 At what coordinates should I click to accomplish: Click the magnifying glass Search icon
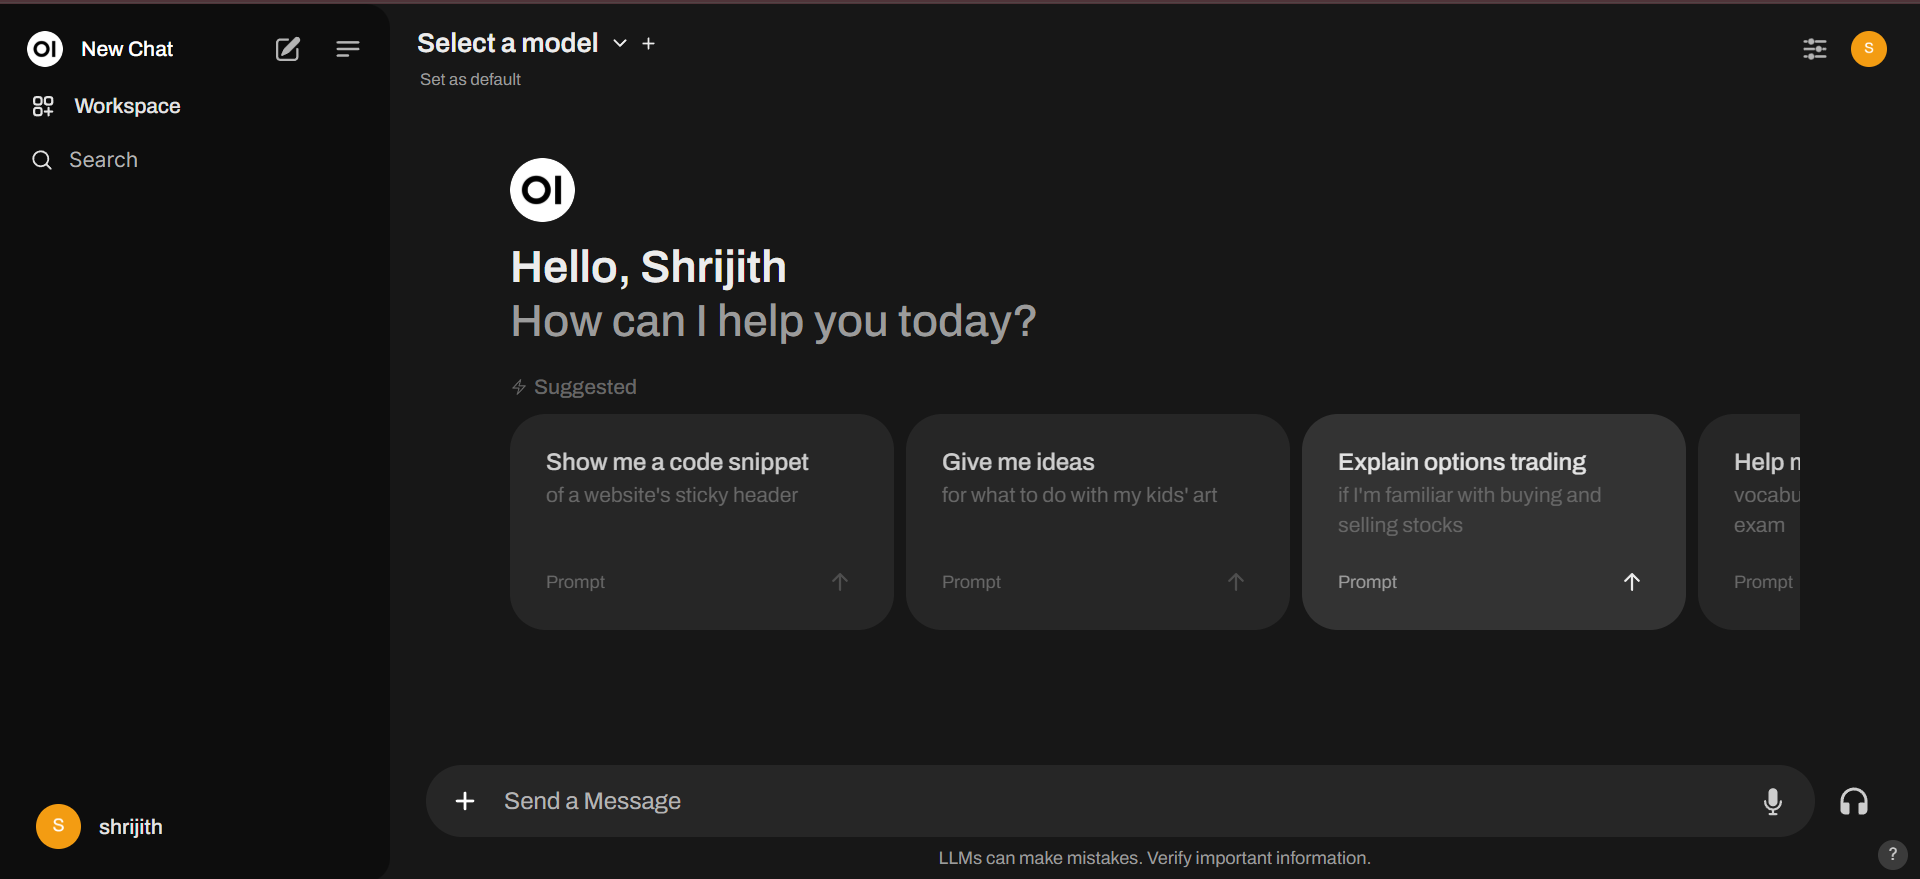pyautogui.click(x=42, y=160)
